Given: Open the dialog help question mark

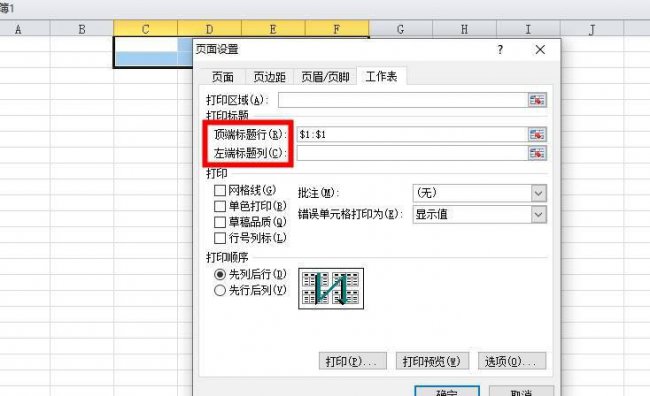Looking at the screenshot, I should point(500,50).
